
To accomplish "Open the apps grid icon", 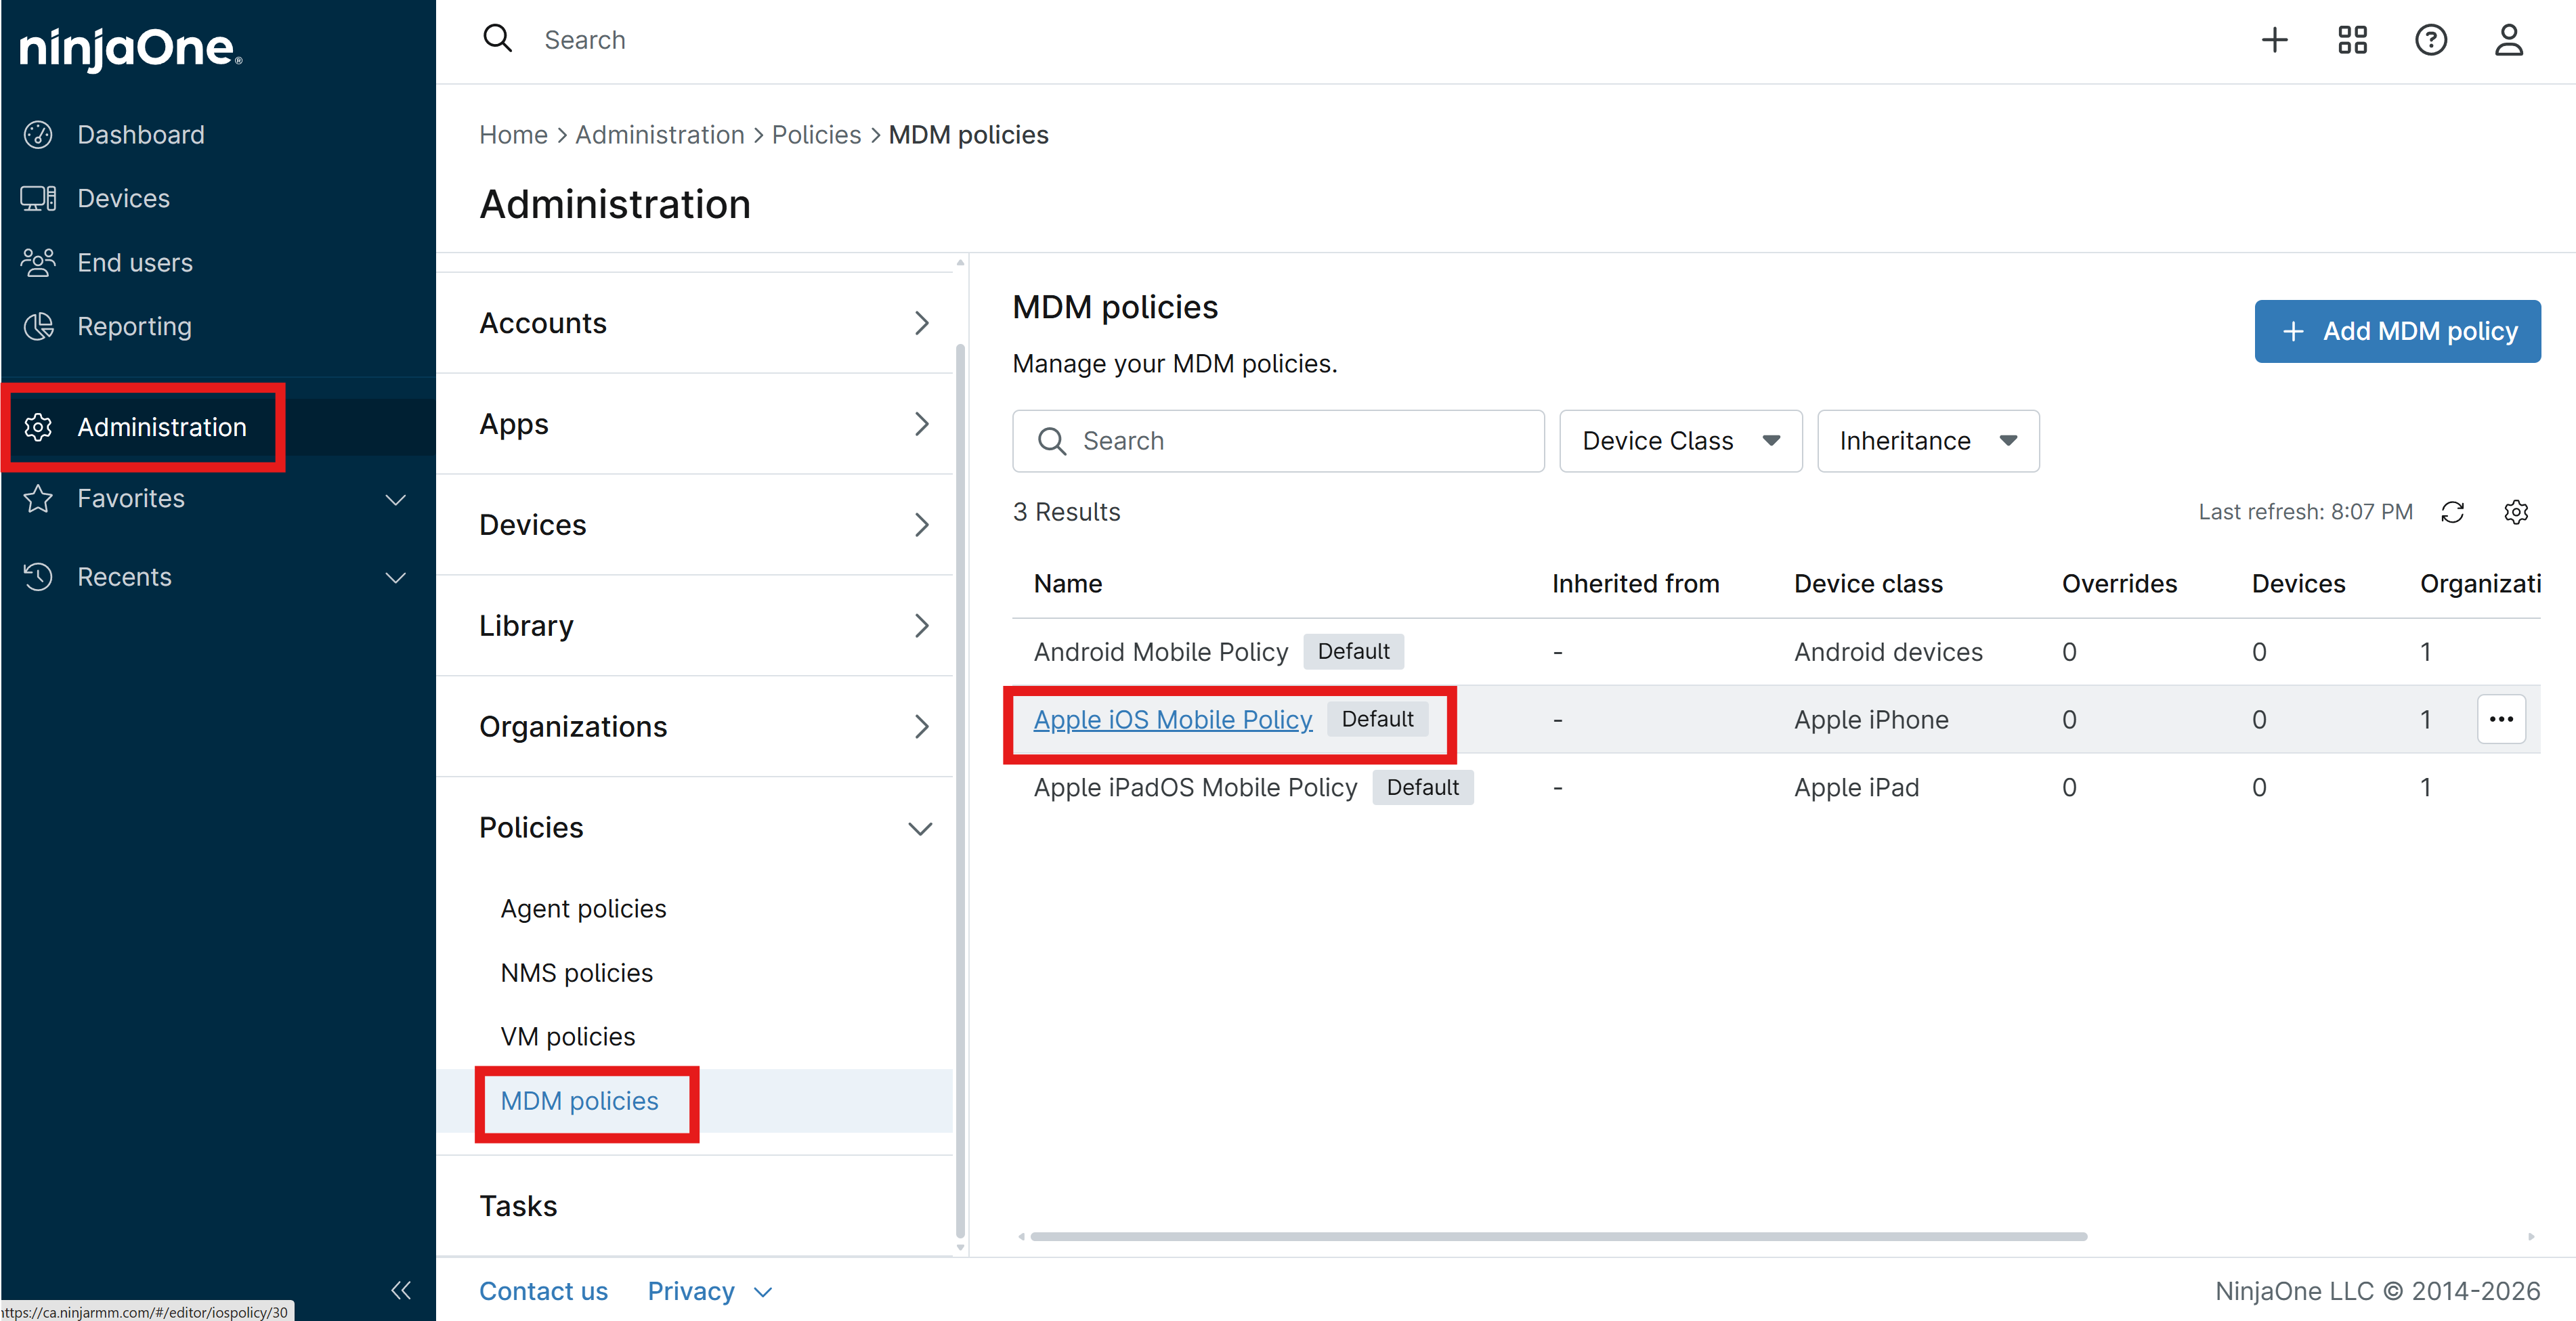I will tap(2352, 40).
